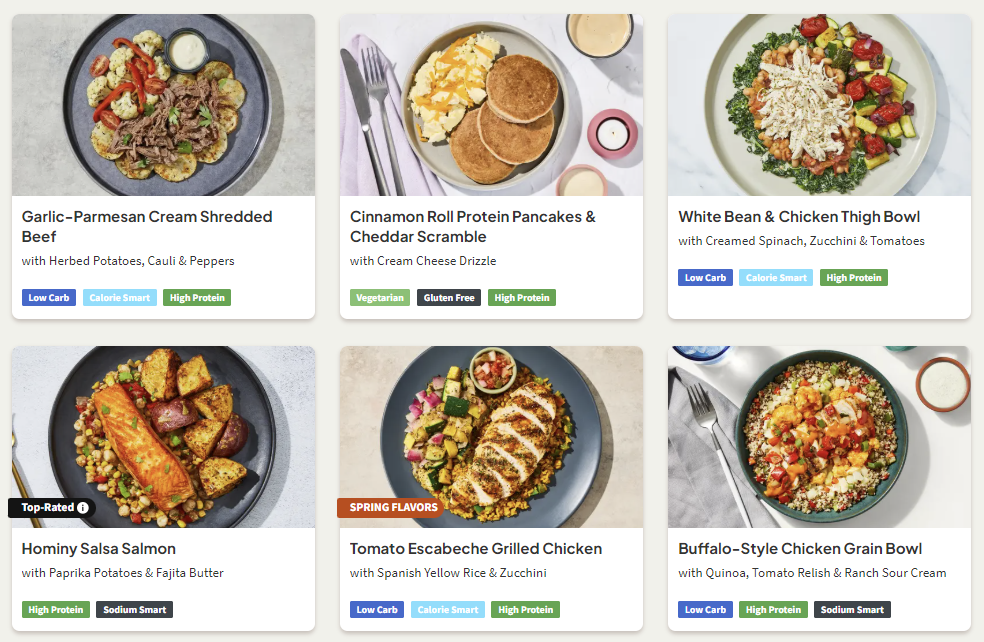Click the Top-Rated badge on salmon
984x642 pixels.
[x=46, y=508]
